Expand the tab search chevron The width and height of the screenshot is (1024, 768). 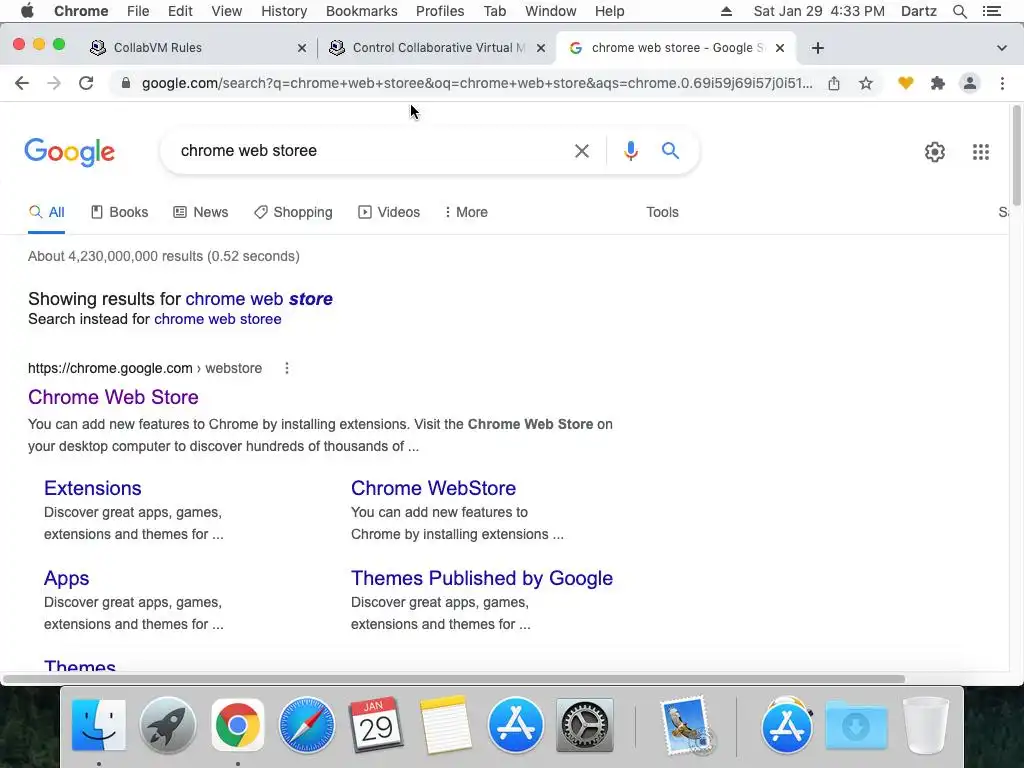coord(1001,48)
